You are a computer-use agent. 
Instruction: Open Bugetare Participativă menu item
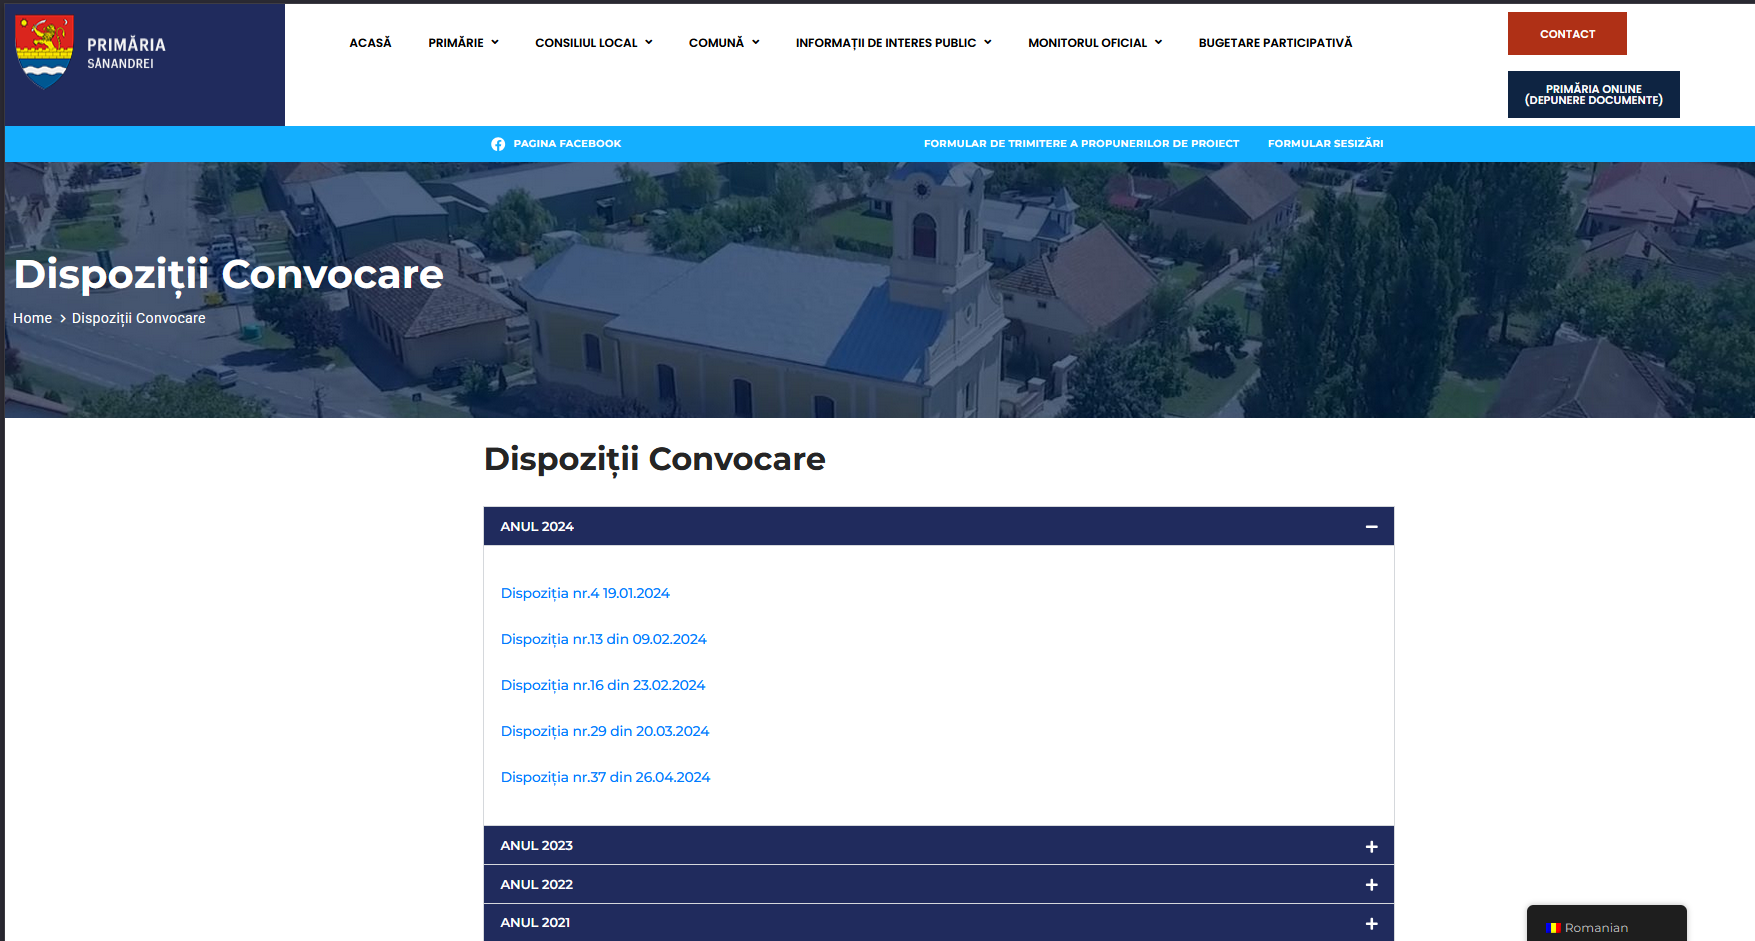tap(1275, 43)
